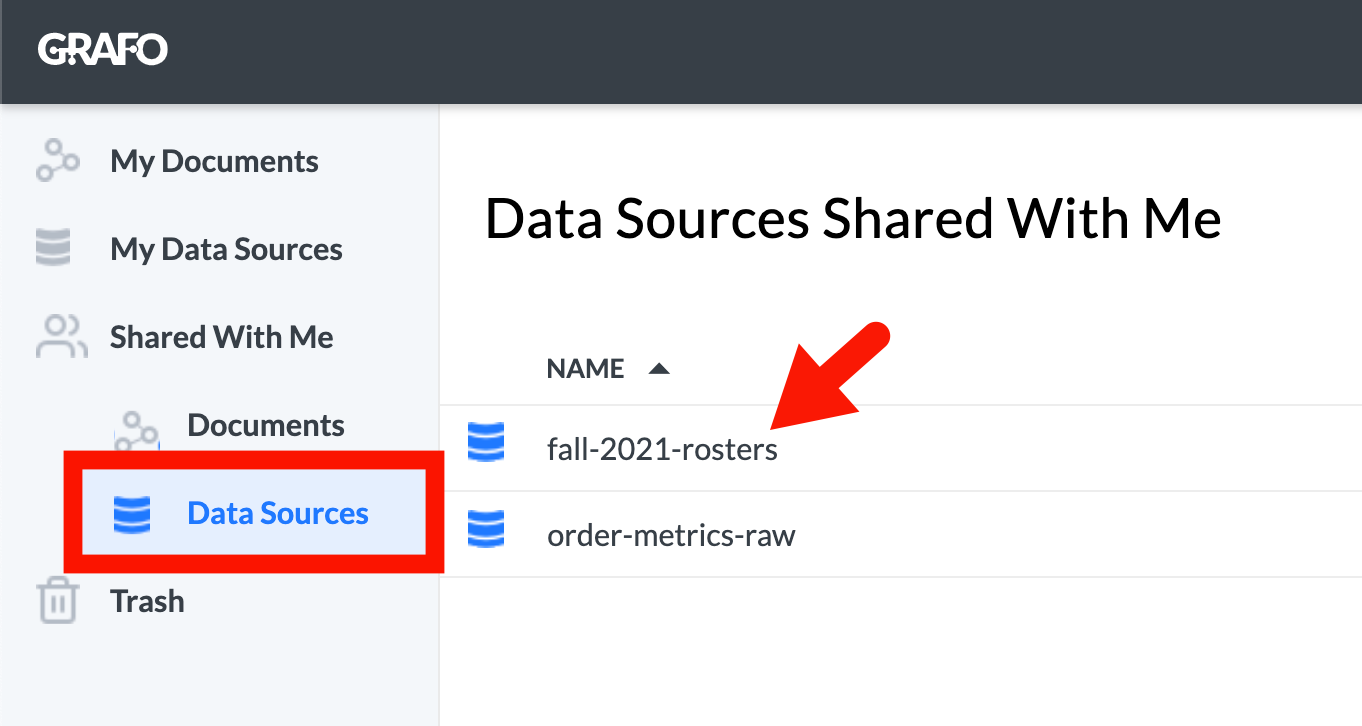Toggle the NAME column sort arrow
The height and width of the screenshot is (726, 1362).
658,369
